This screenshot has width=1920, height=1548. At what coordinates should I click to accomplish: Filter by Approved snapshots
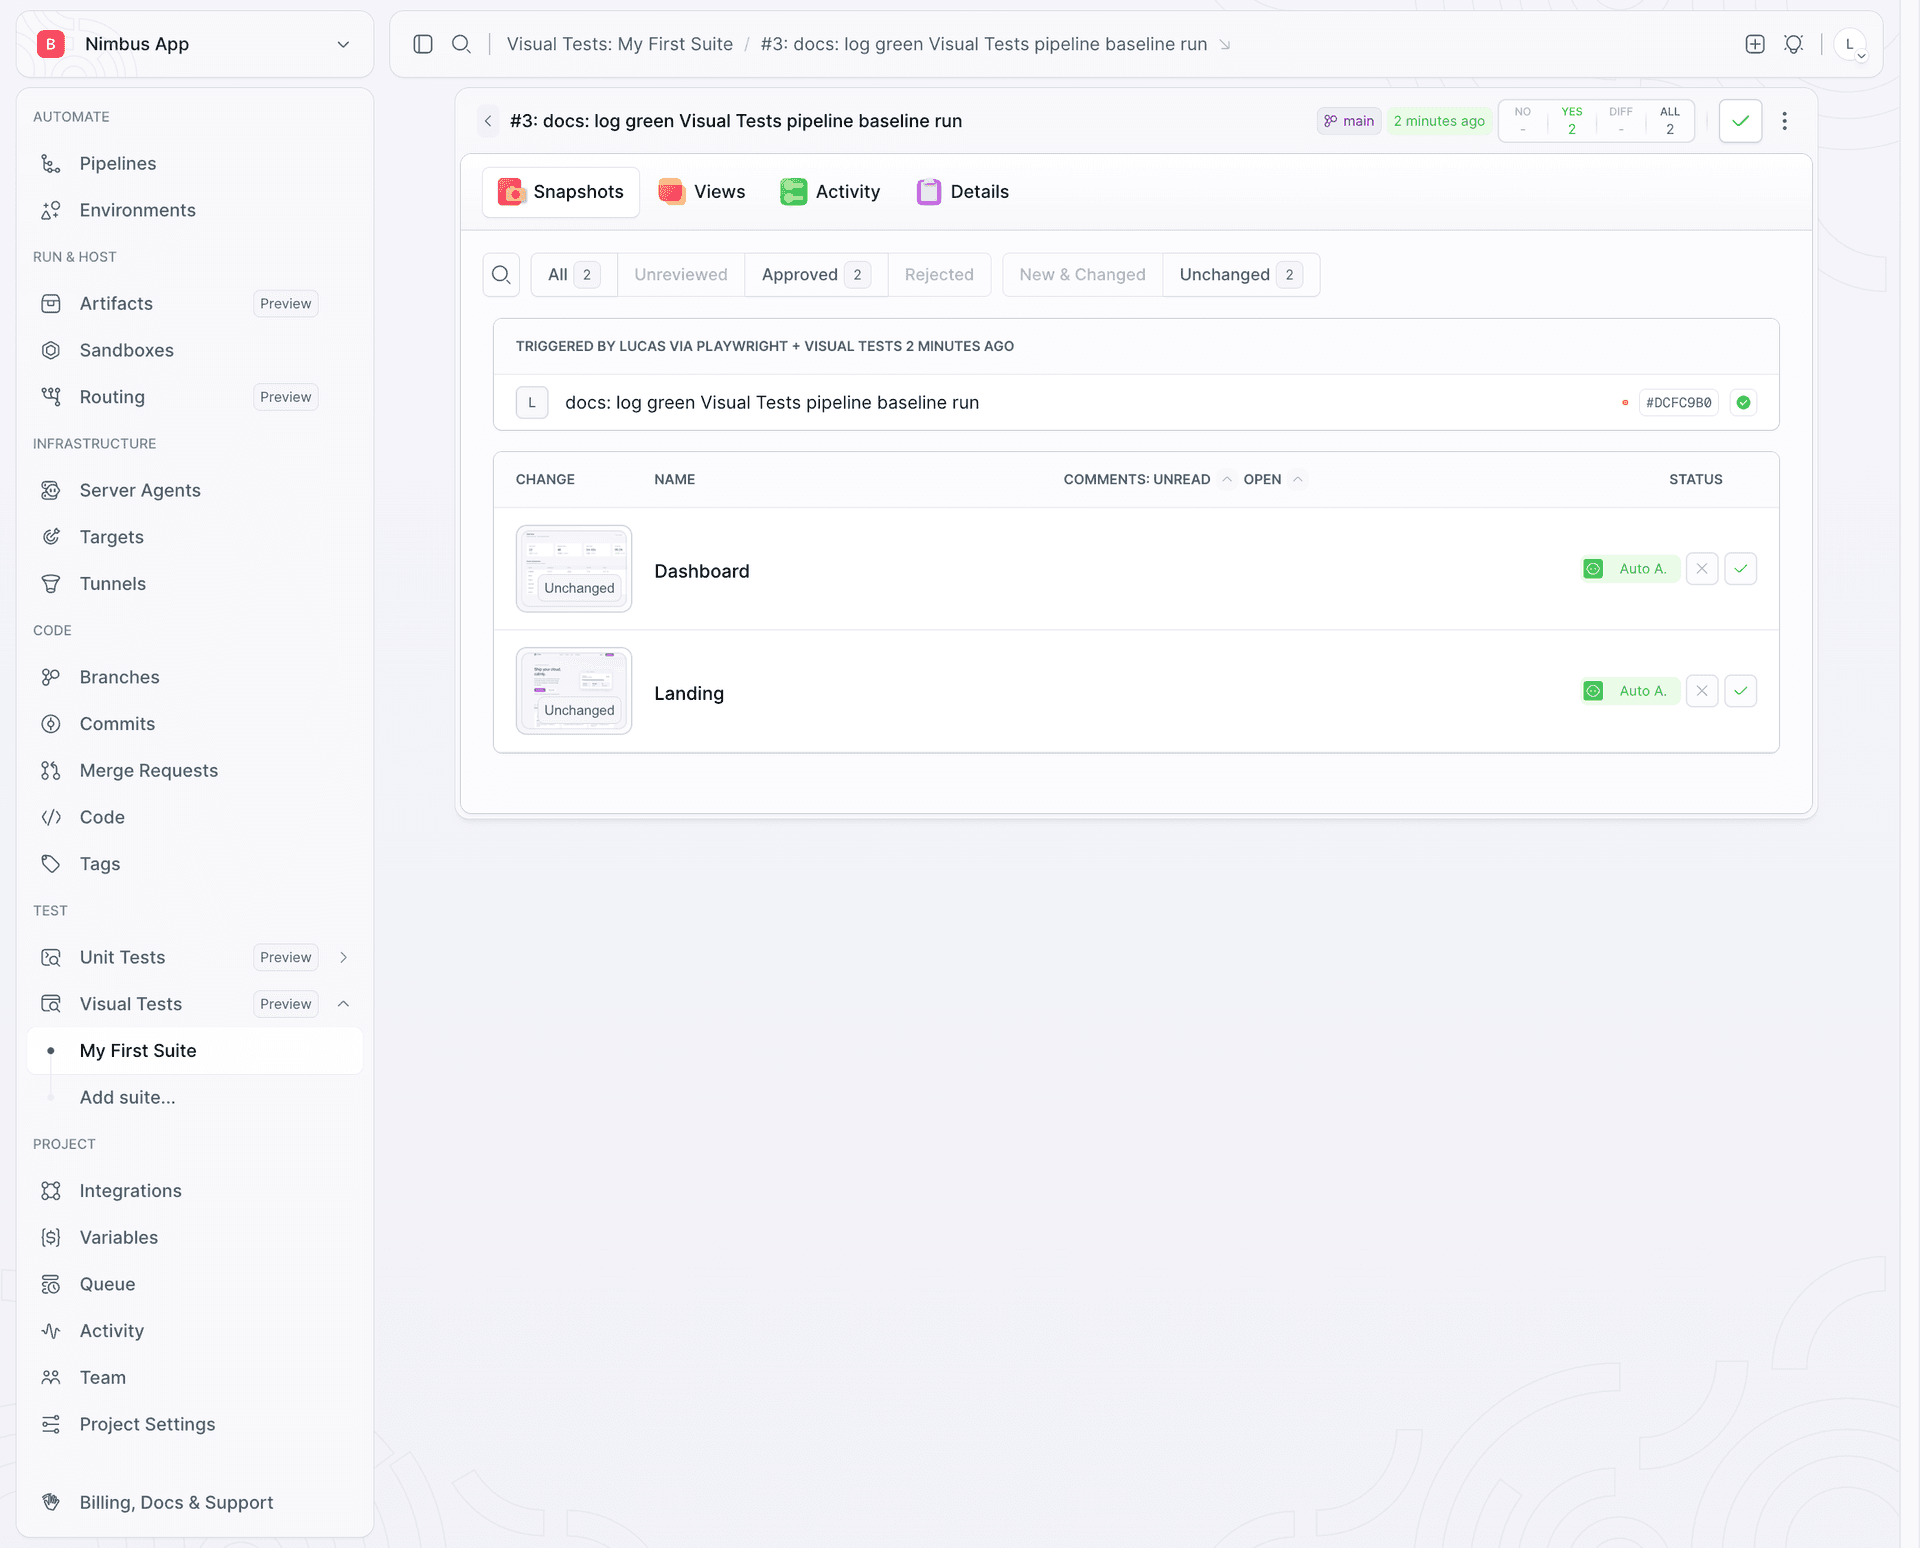pyautogui.click(x=816, y=275)
